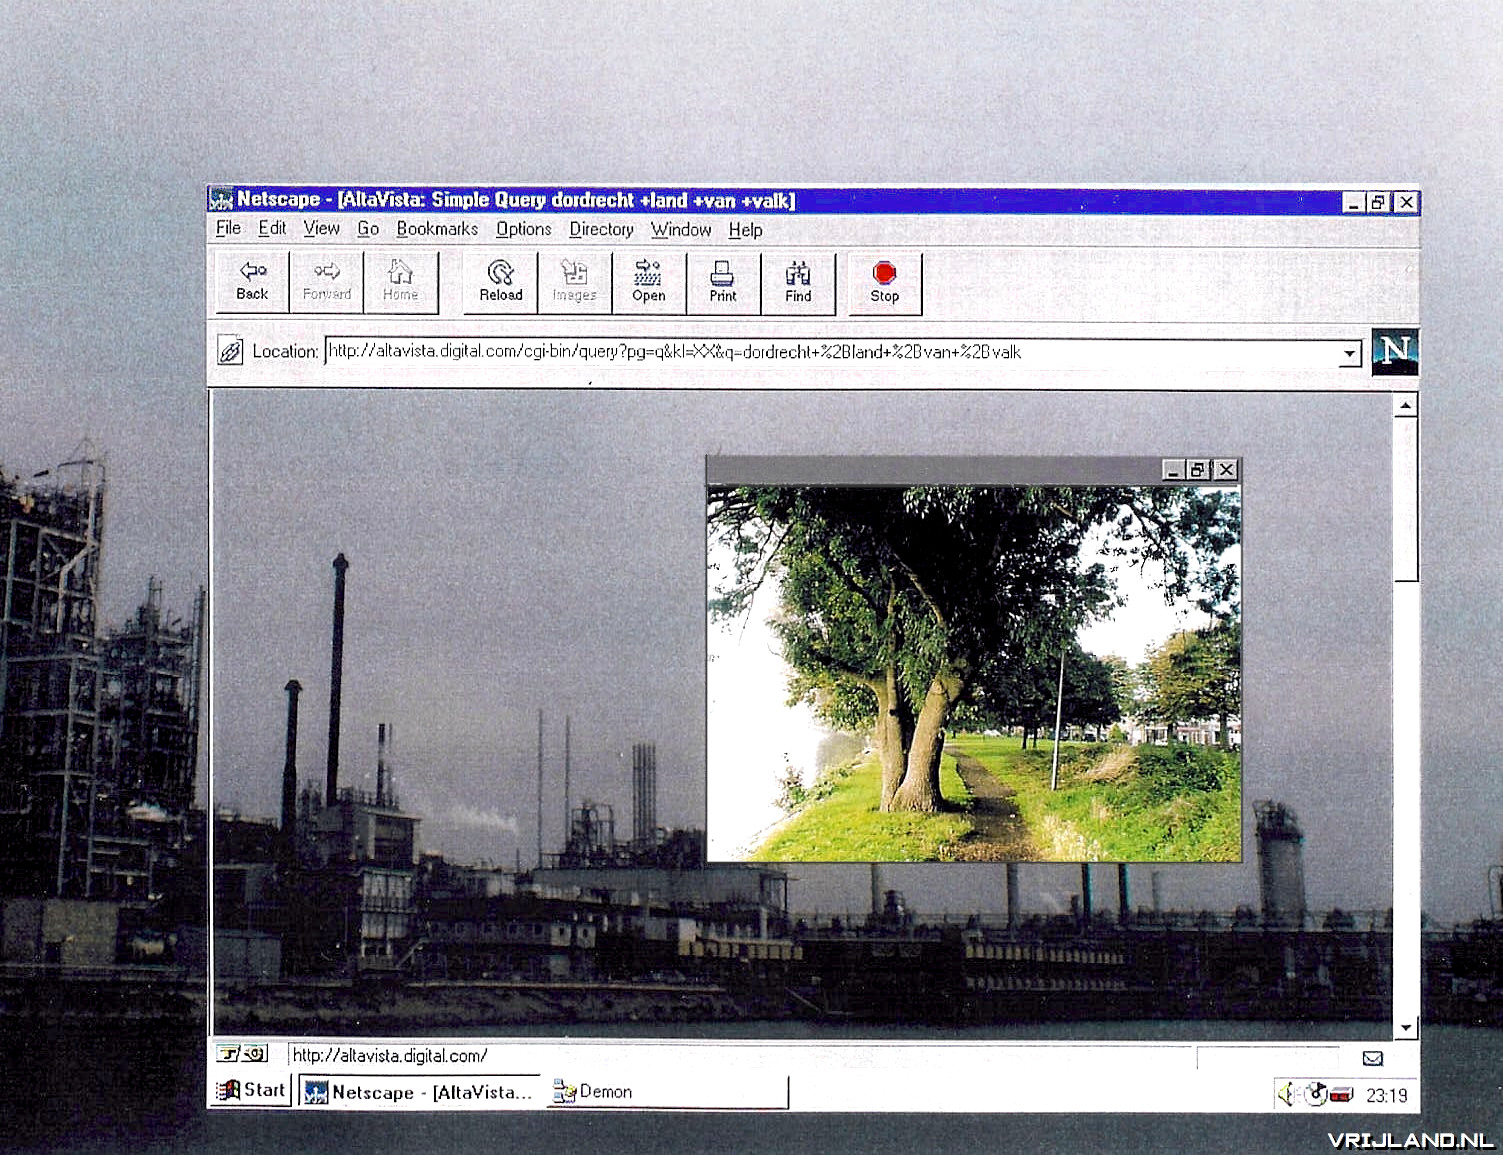Open the Options menu
This screenshot has width=1503, height=1155.
pos(523,229)
